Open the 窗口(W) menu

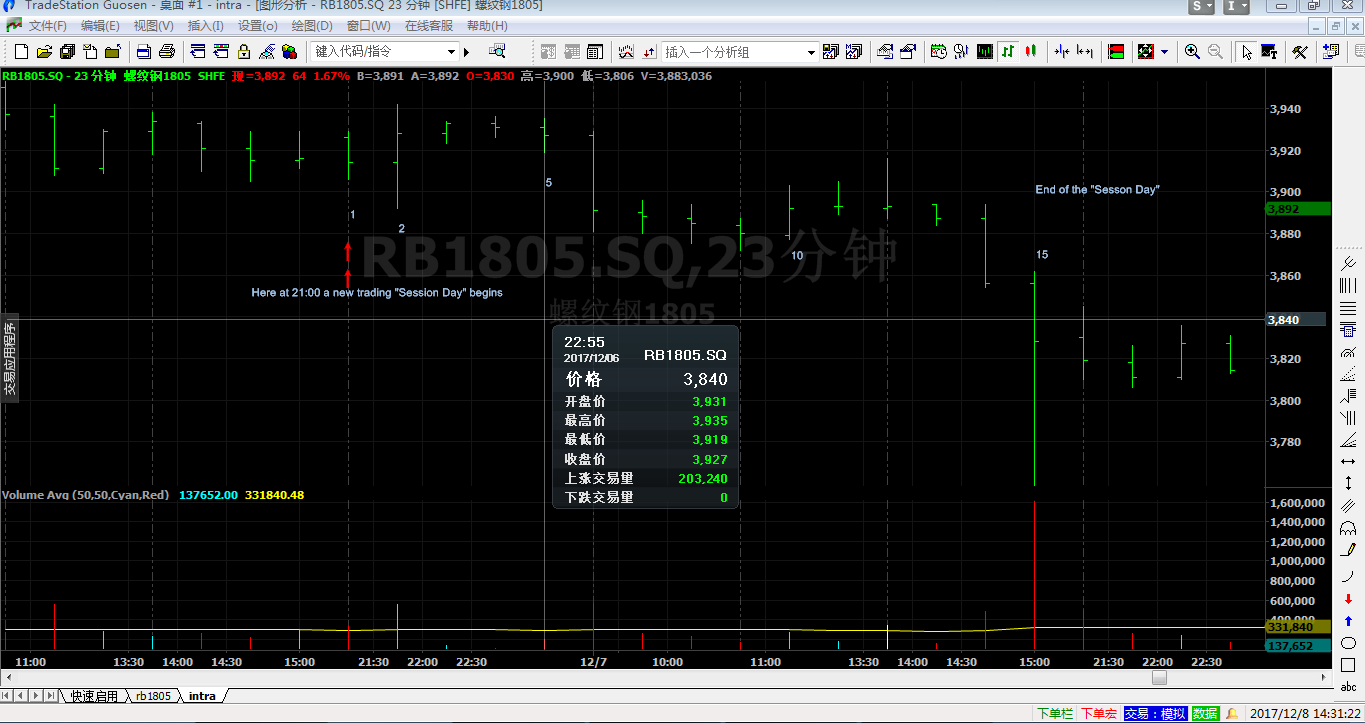tap(369, 26)
